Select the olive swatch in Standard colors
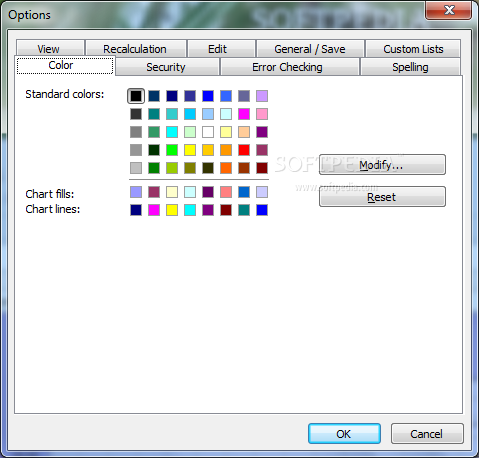The image size is (479, 458). coord(190,168)
